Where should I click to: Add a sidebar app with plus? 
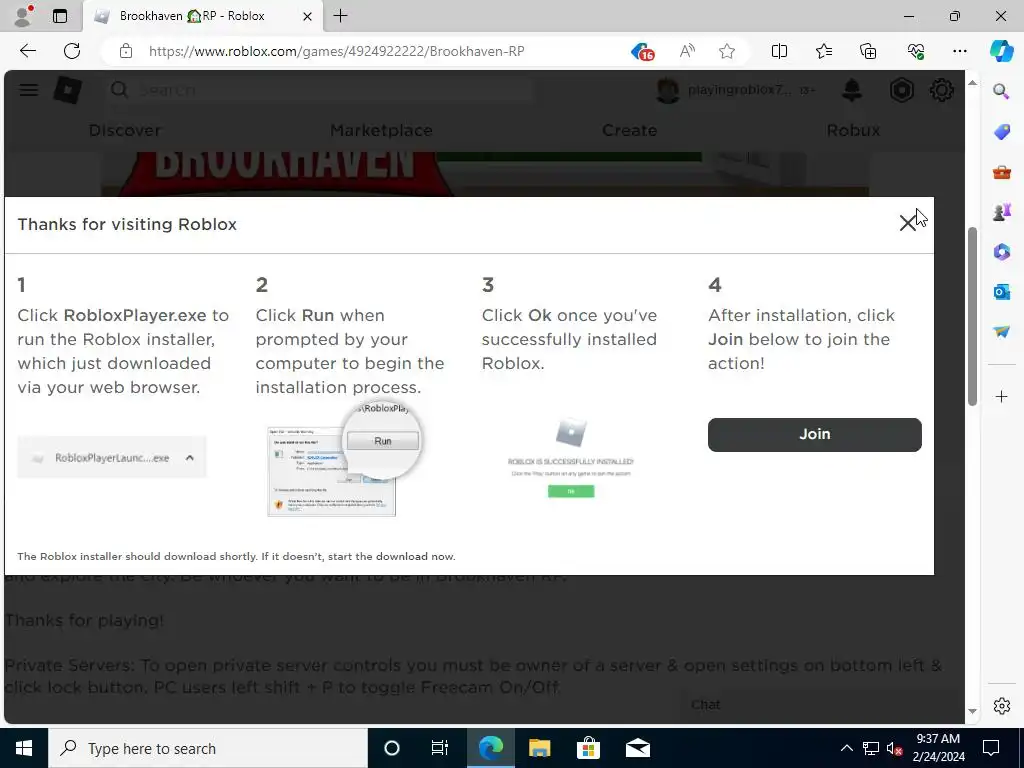[1001, 396]
